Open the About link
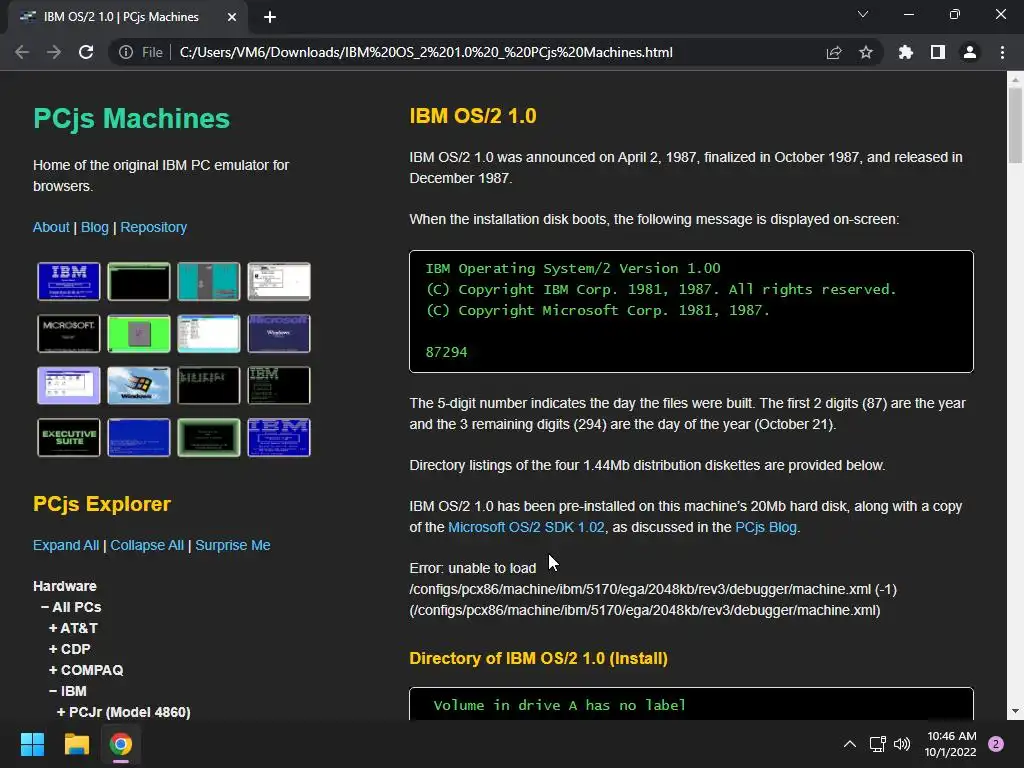Screen dimensions: 1024x768 pos(51,227)
